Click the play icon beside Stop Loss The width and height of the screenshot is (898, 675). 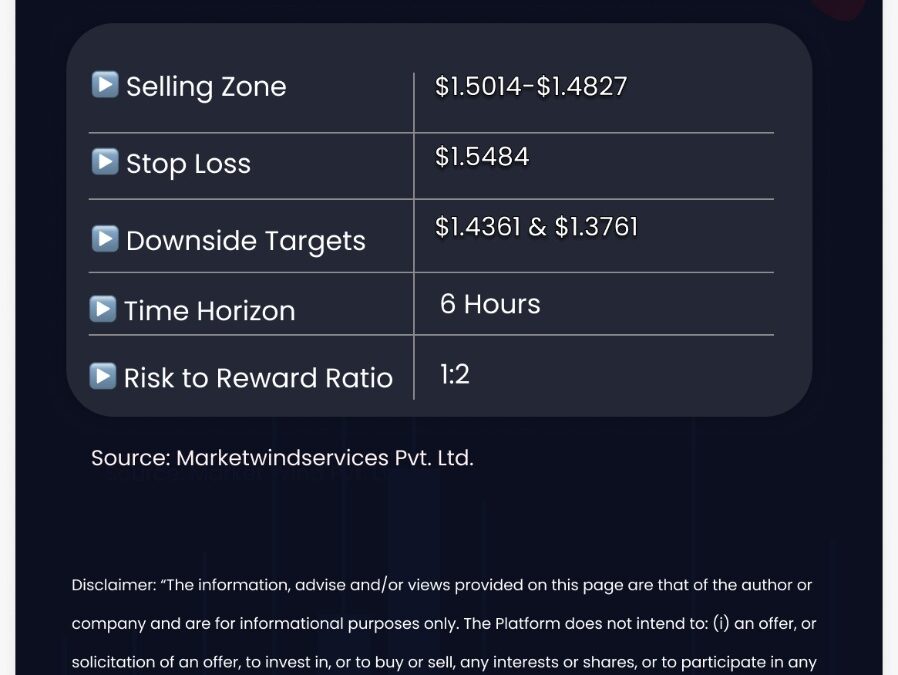click(105, 161)
